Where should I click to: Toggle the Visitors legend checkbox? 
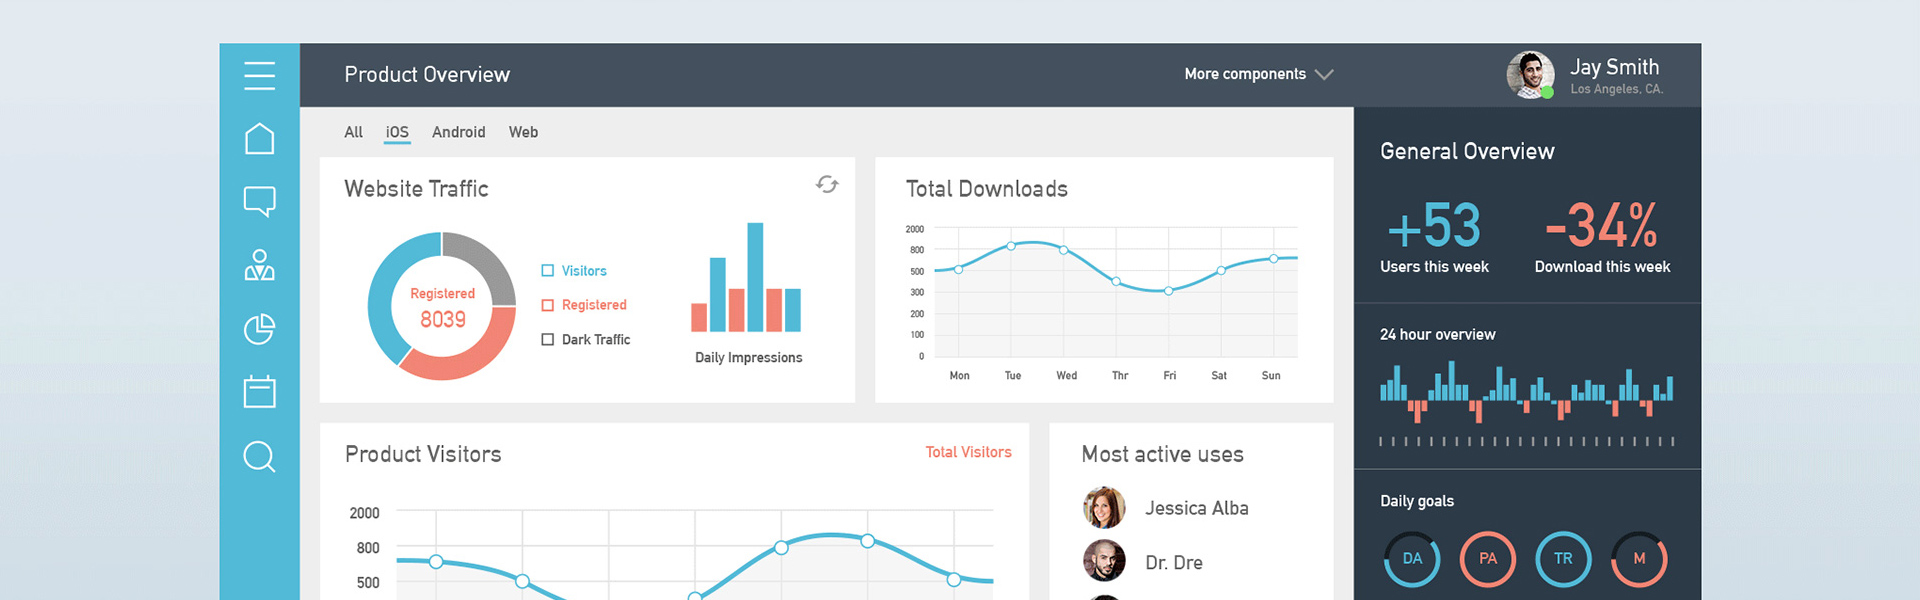[547, 271]
